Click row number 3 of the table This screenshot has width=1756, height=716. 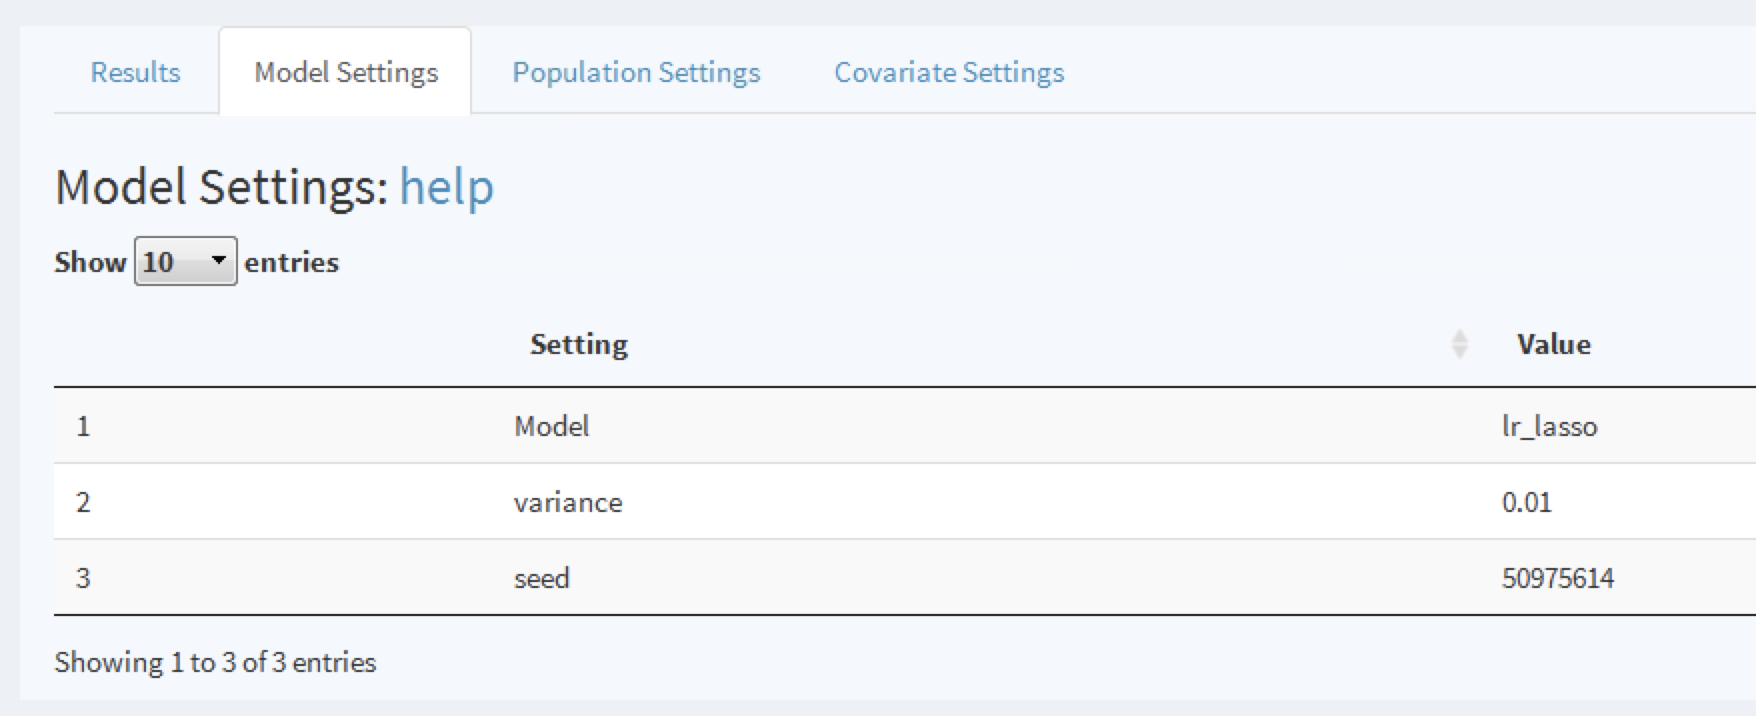(x=83, y=578)
